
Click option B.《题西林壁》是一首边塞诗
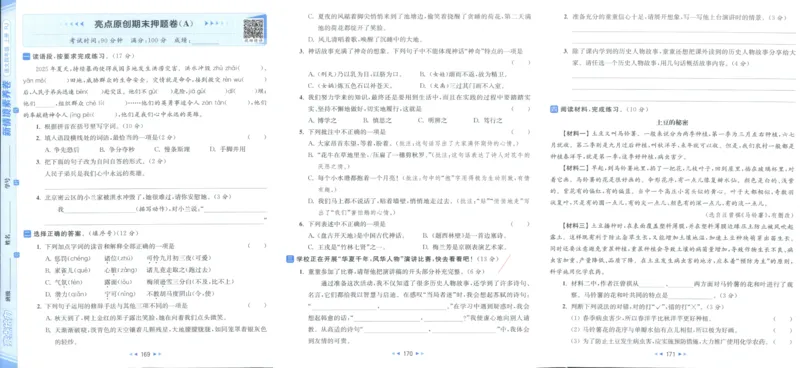[x=464, y=236]
